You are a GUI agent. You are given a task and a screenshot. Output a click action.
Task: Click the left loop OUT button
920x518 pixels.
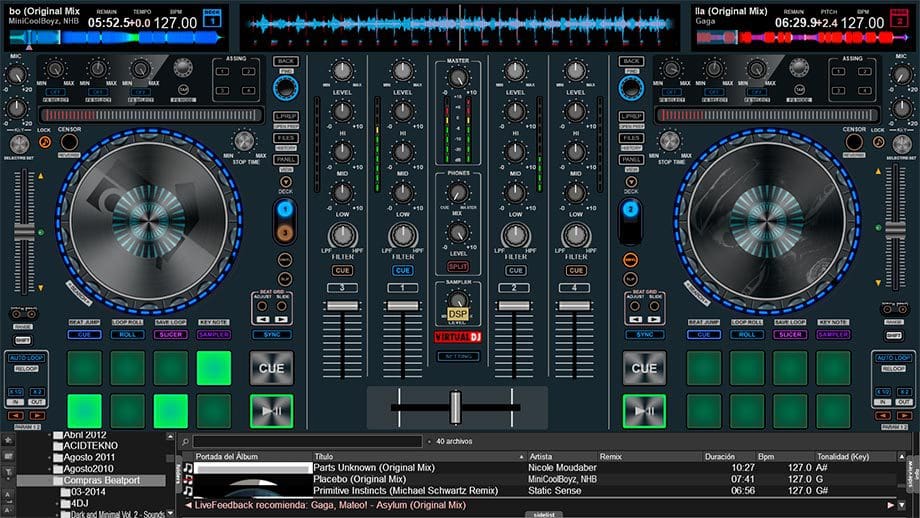[36, 402]
